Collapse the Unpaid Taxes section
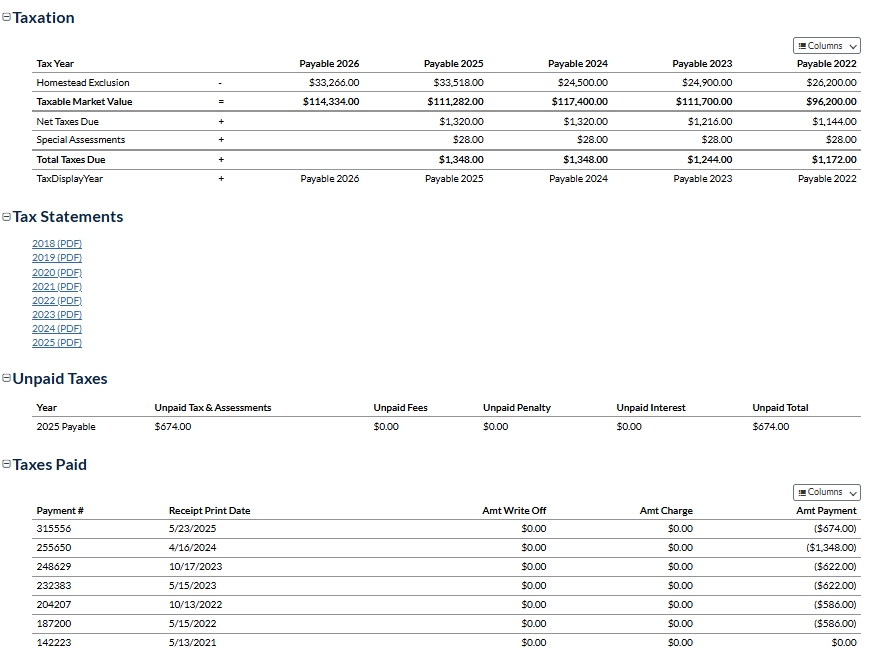This screenshot has height=661, width=878. [7, 379]
